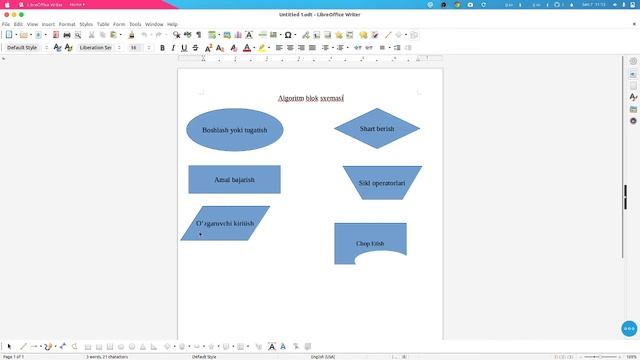Insert an image via toolbar icon

tap(227, 35)
